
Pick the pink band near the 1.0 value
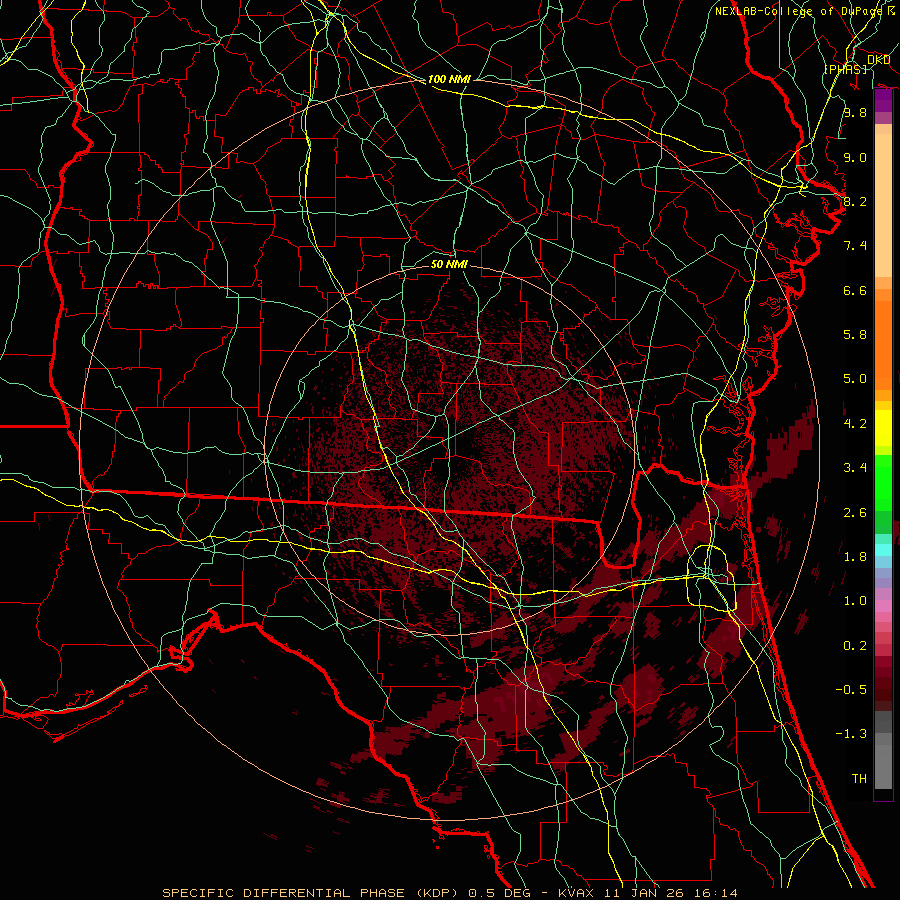click(883, 606)
